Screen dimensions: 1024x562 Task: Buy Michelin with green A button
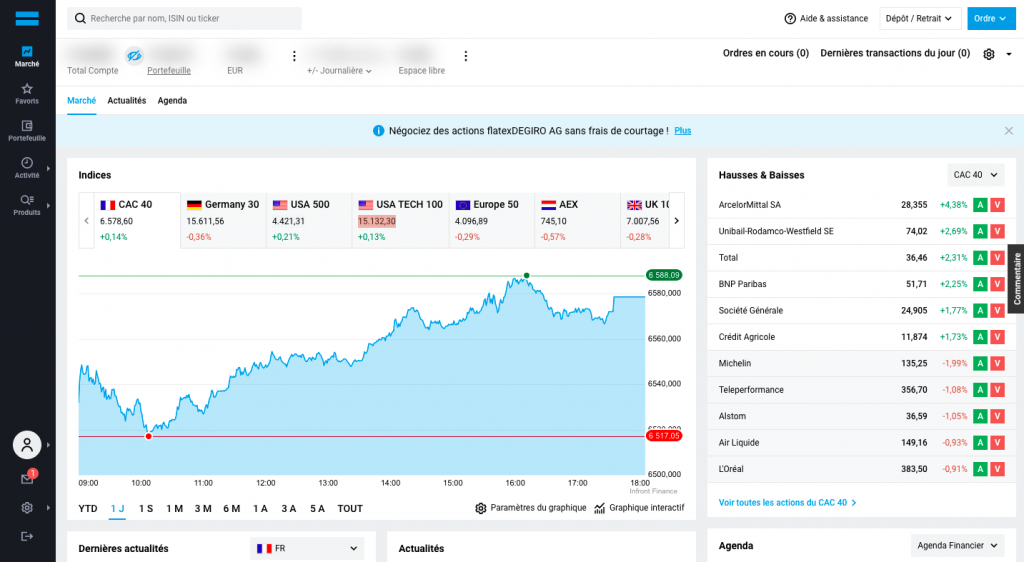(980, 364)
